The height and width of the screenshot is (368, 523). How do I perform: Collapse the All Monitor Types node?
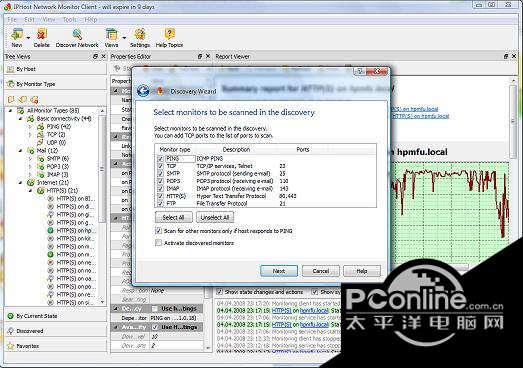coord(10,111)
